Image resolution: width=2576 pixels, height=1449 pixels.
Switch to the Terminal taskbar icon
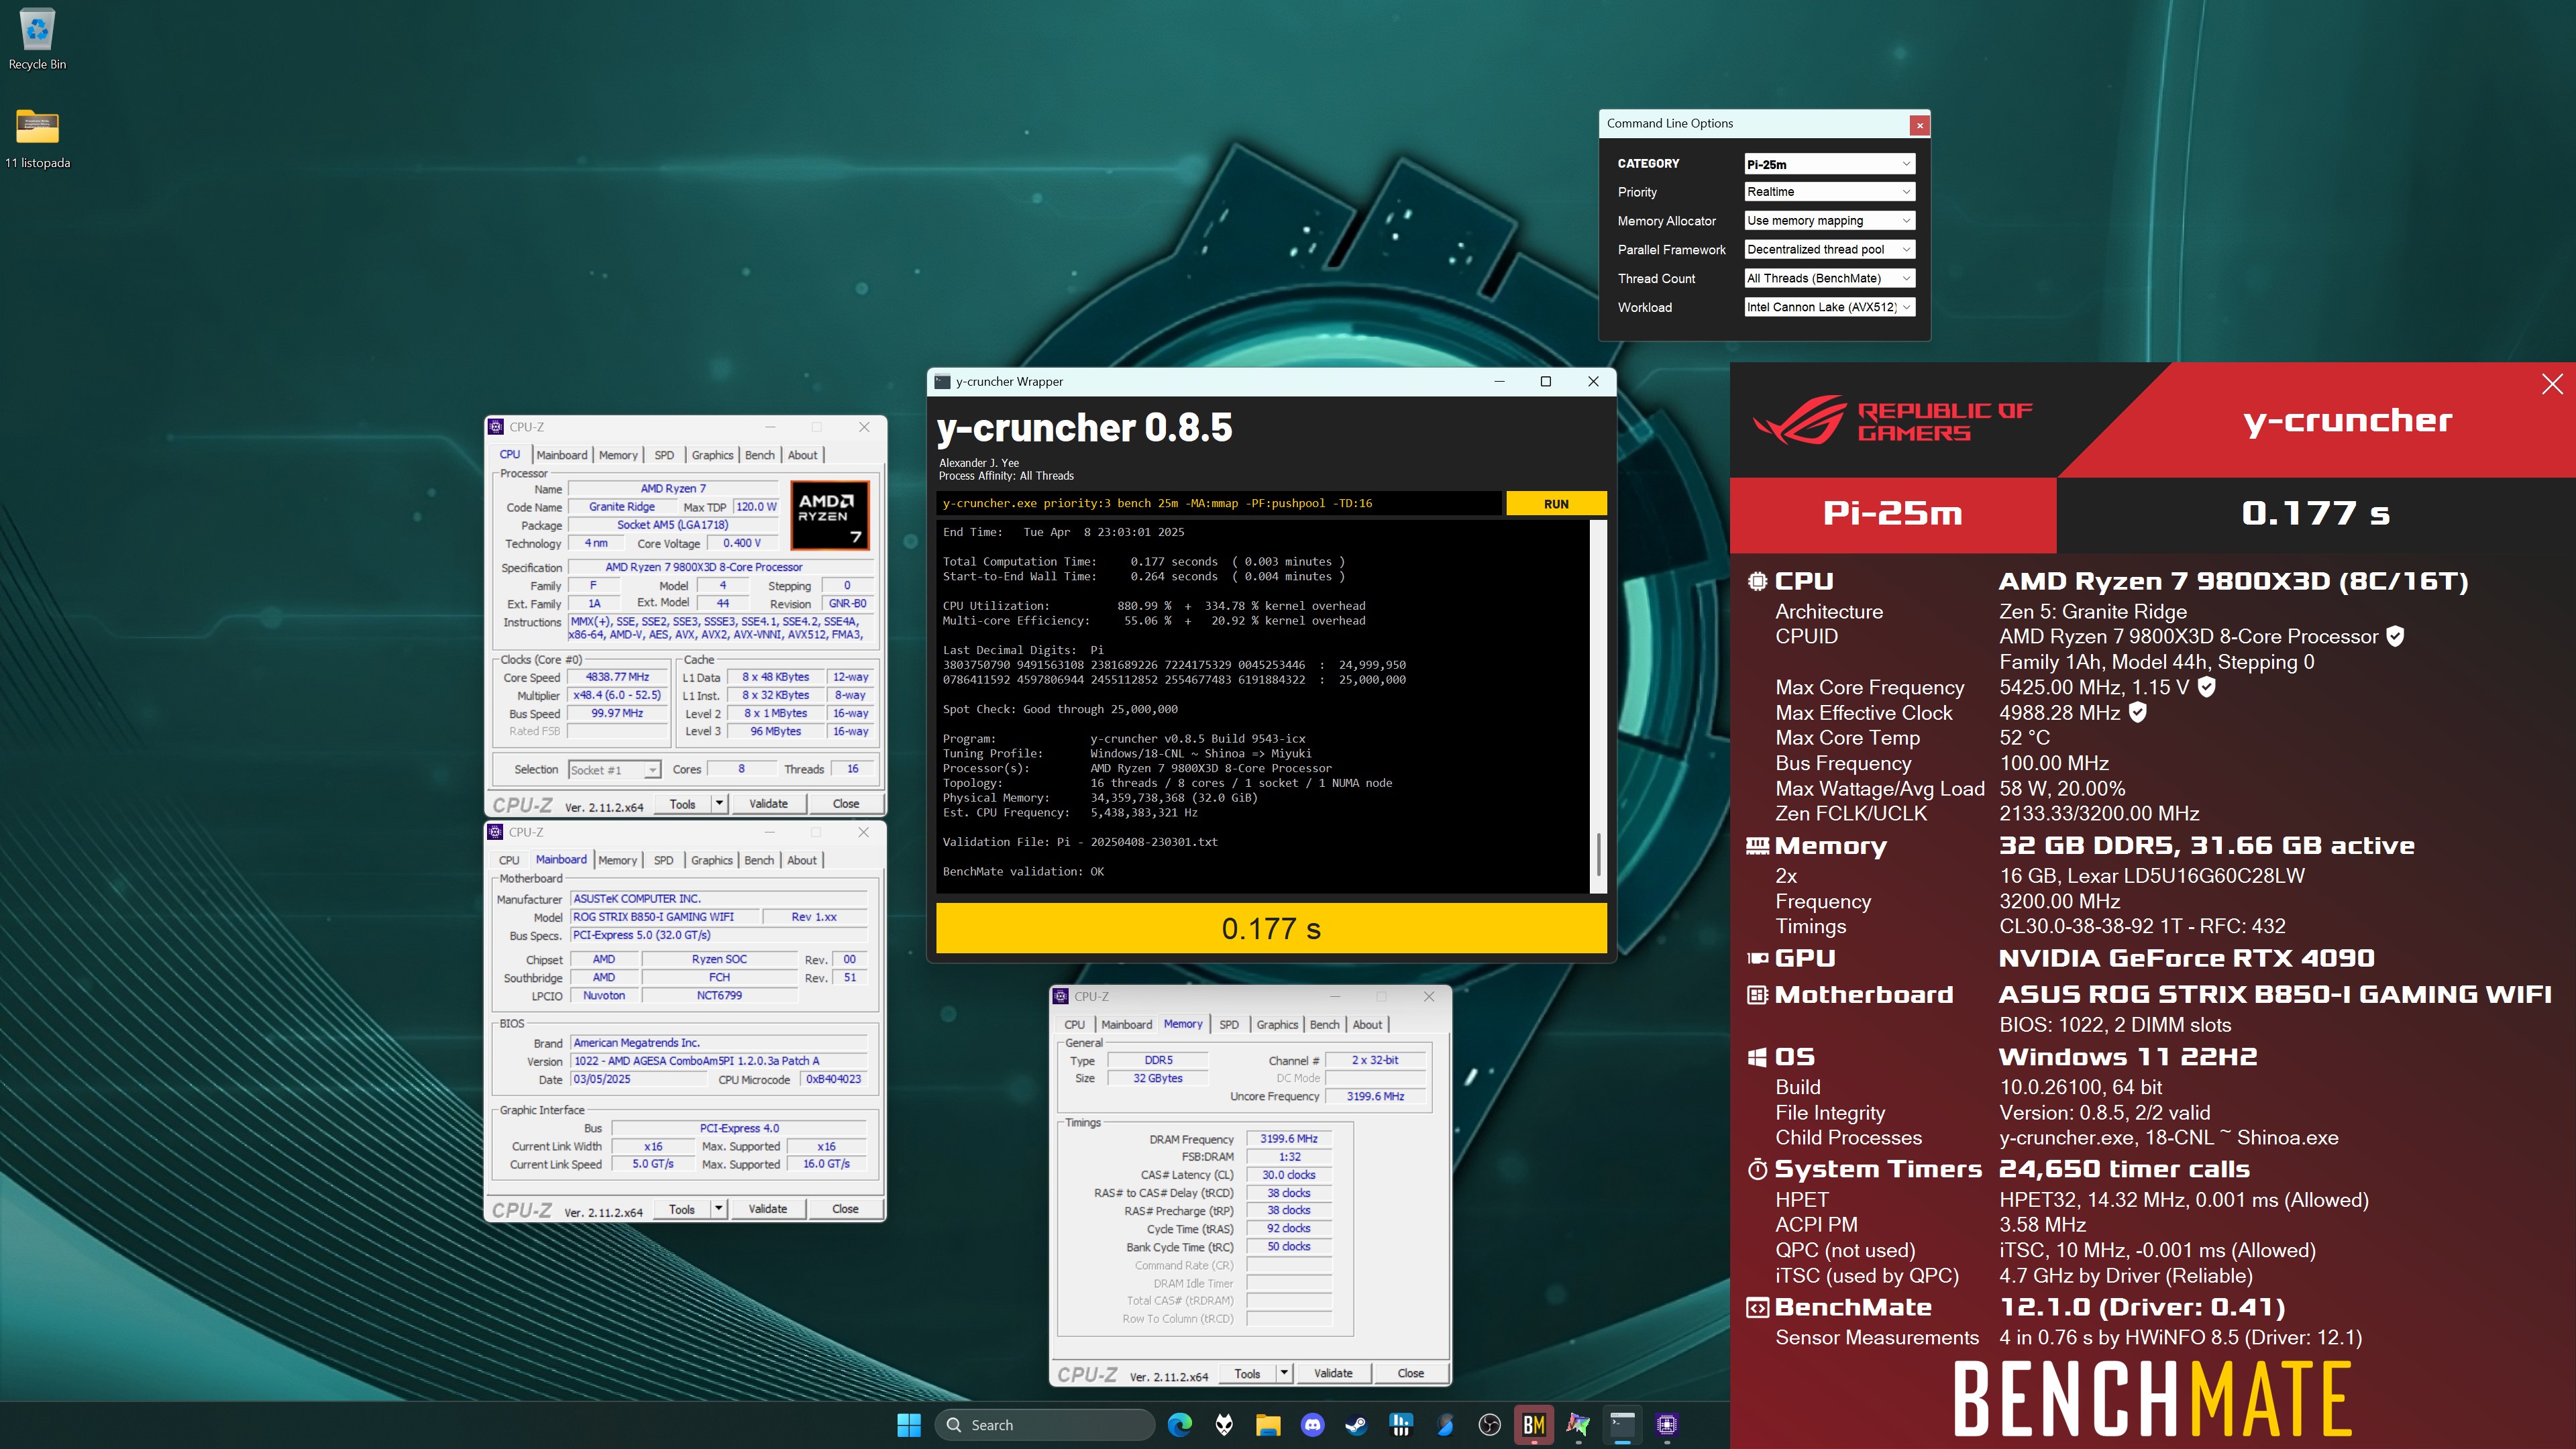1622,1425
